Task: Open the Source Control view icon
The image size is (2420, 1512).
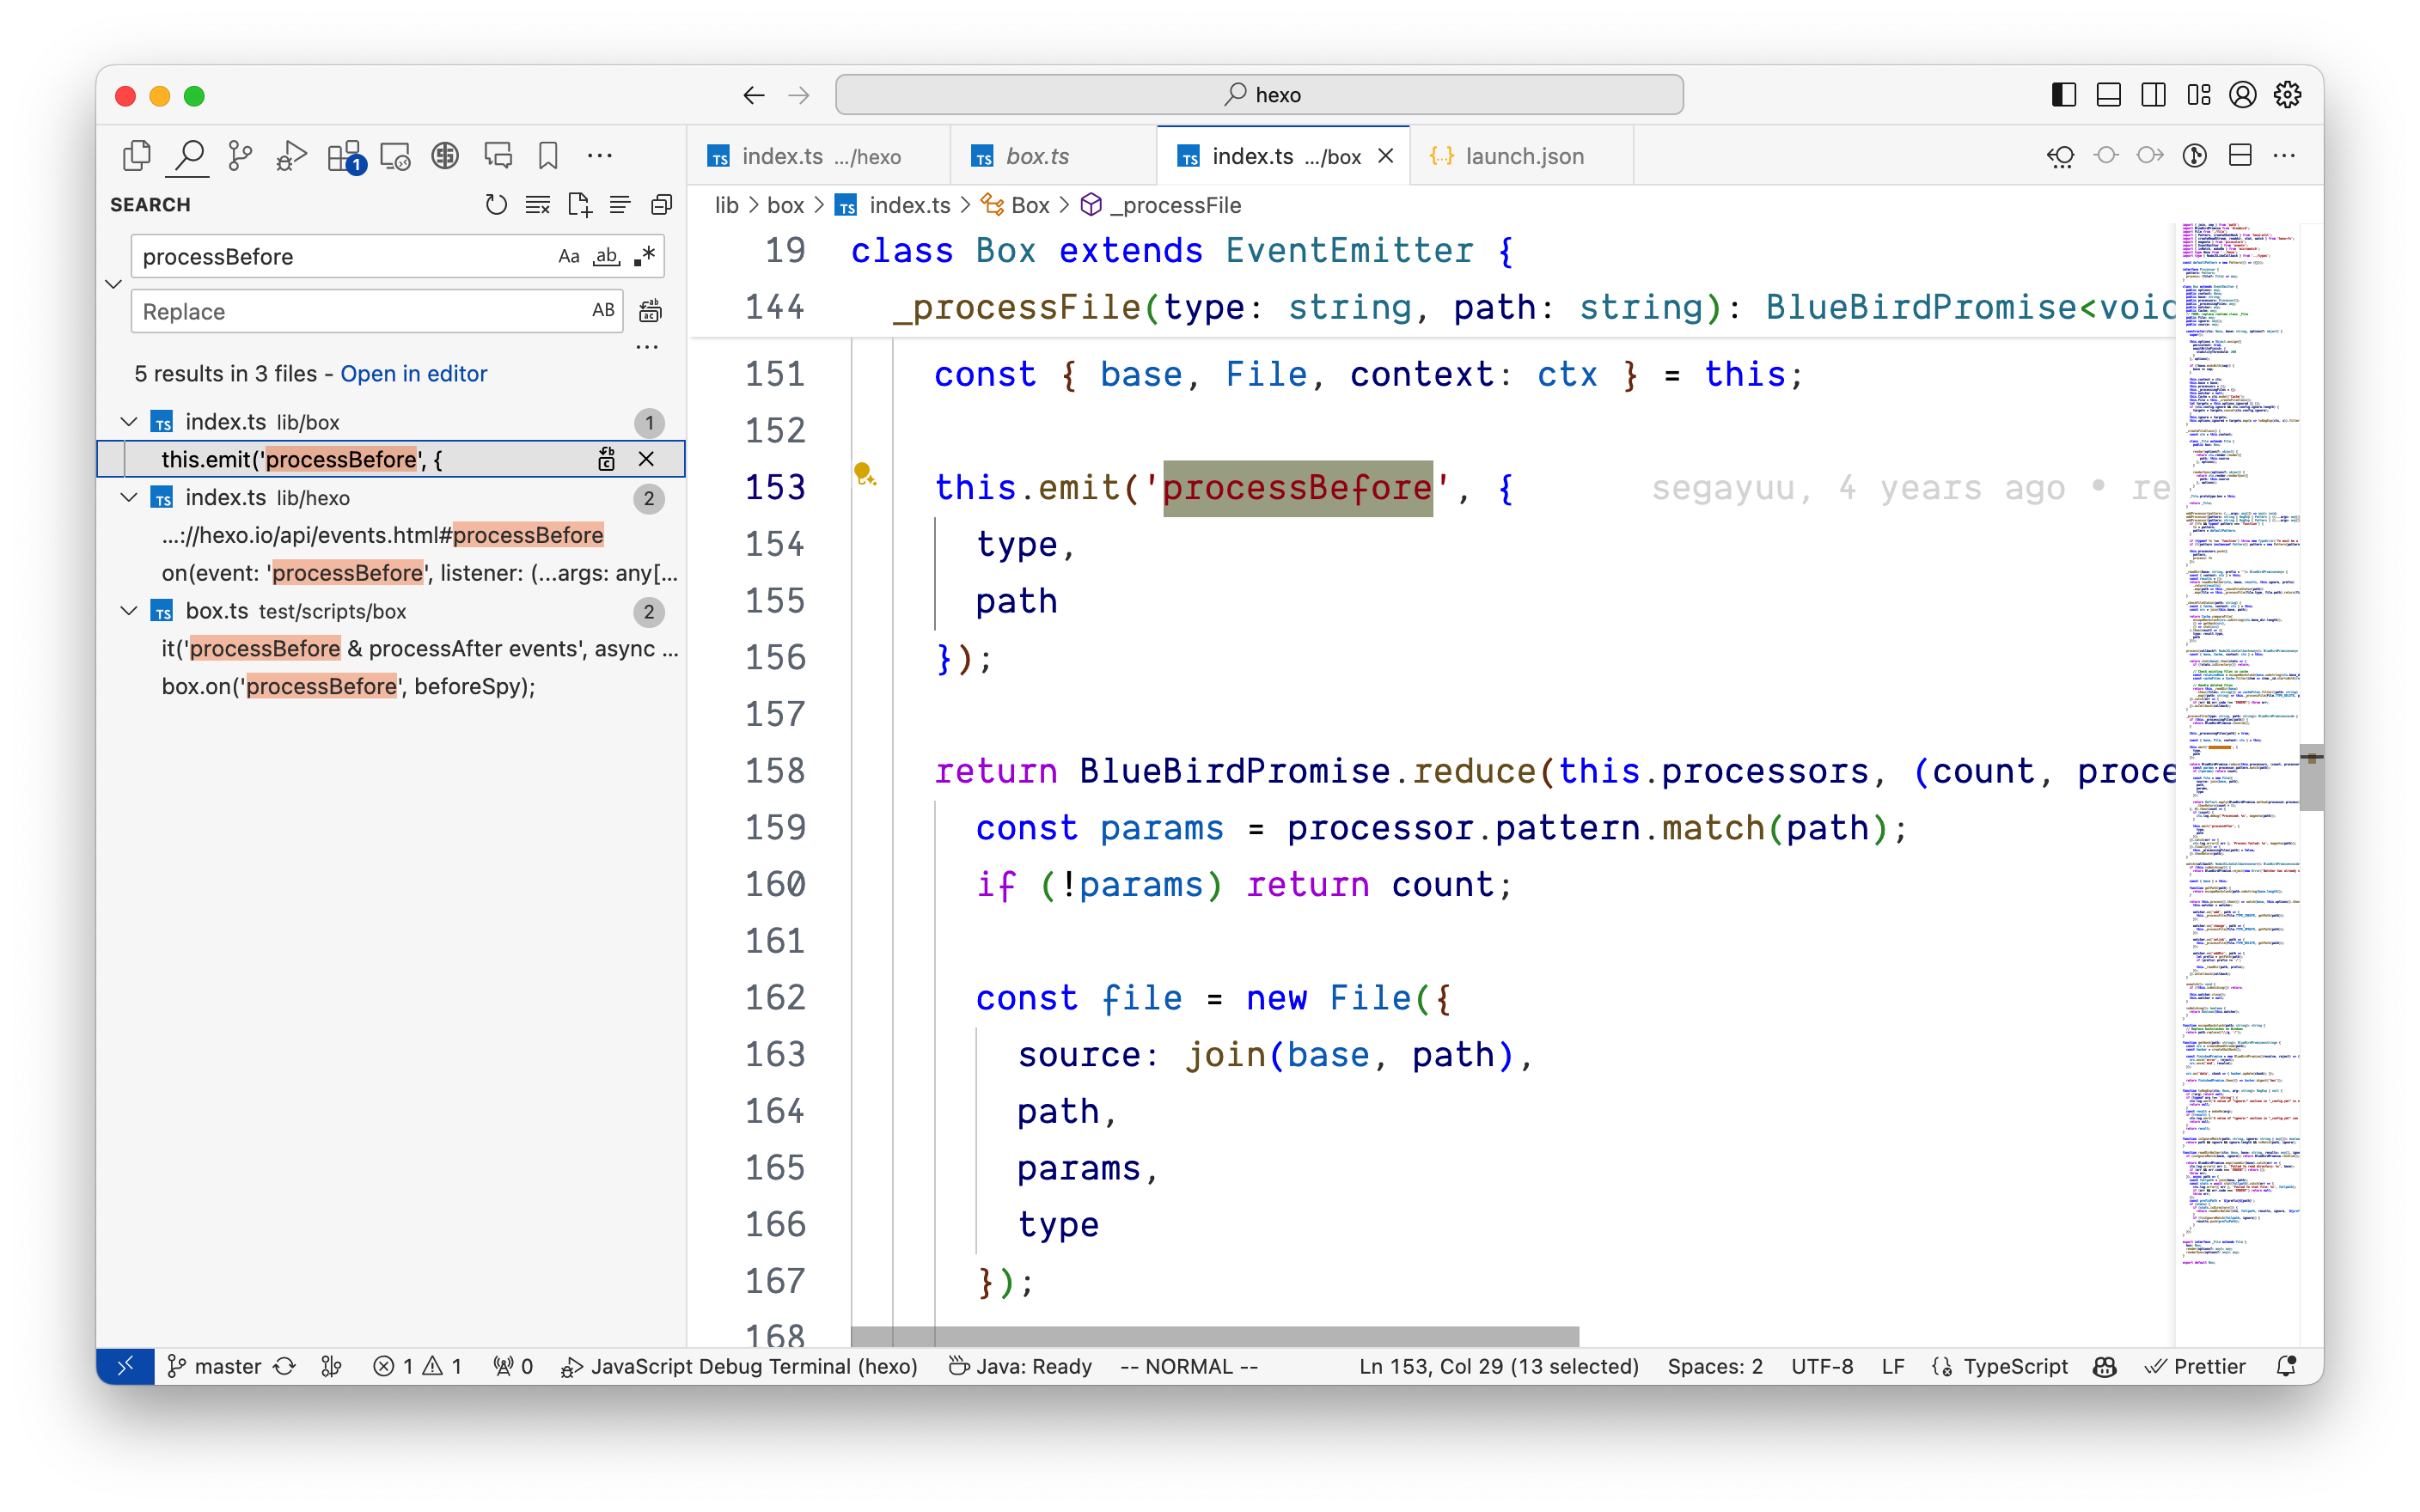Action: click(x=240, y=156)
